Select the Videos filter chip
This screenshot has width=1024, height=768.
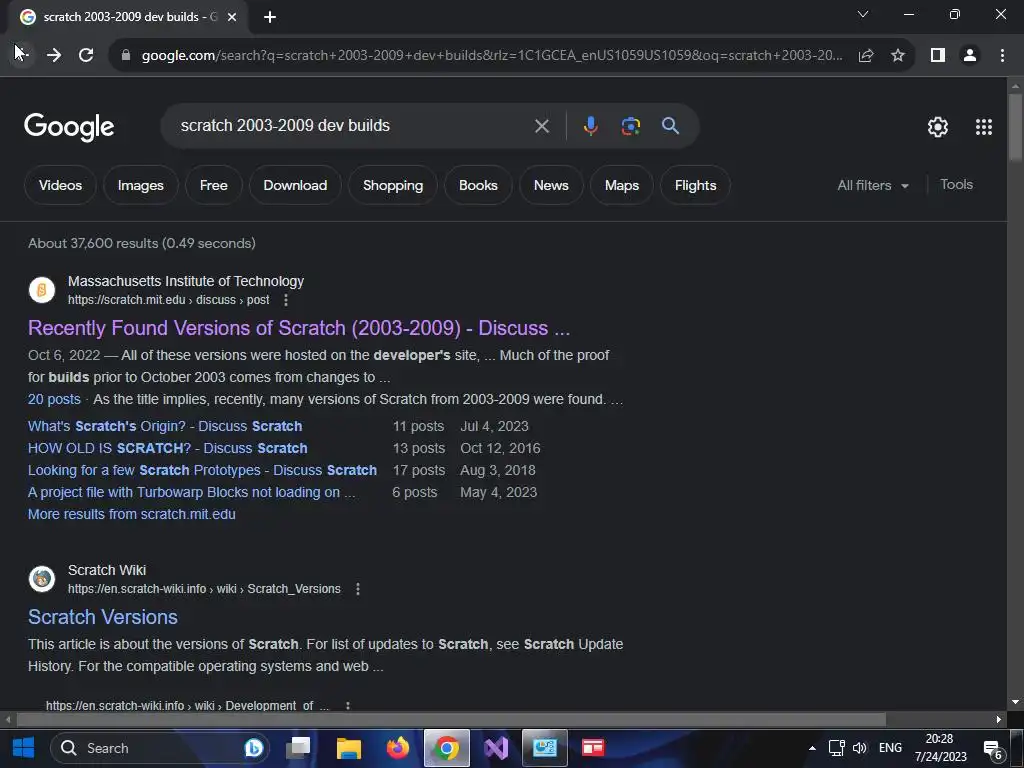click(x=60, y=185)
